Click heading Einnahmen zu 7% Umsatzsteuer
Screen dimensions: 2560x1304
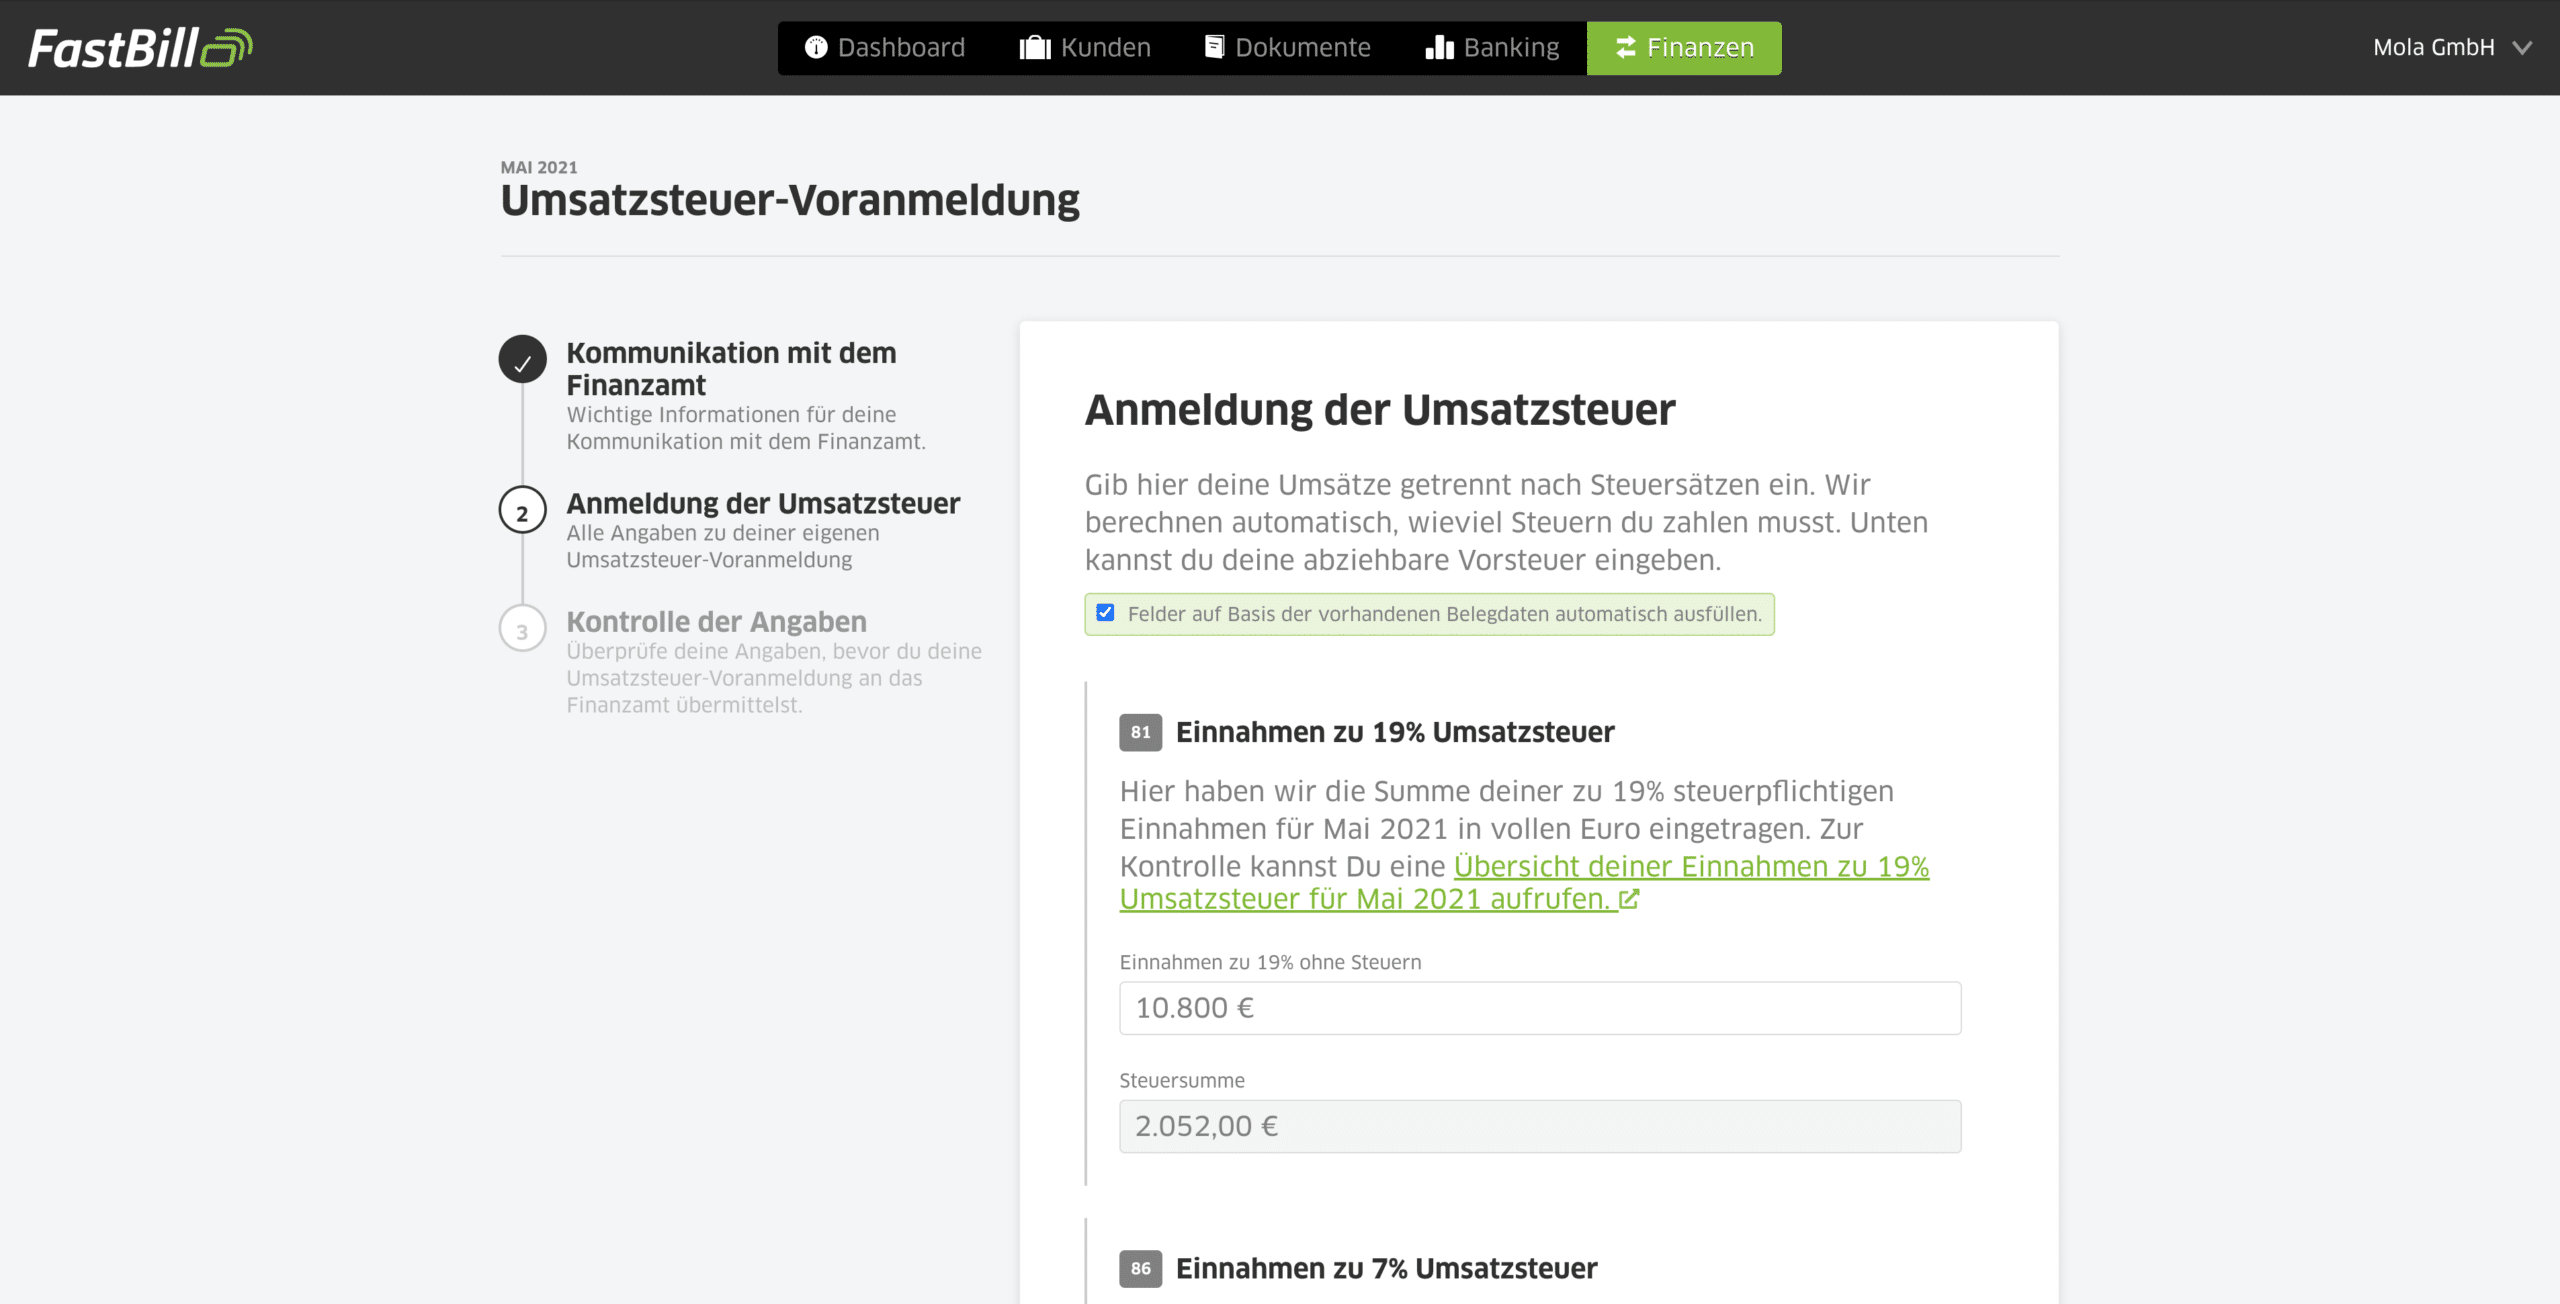pyautogui.click(x=1386, y=1268)
